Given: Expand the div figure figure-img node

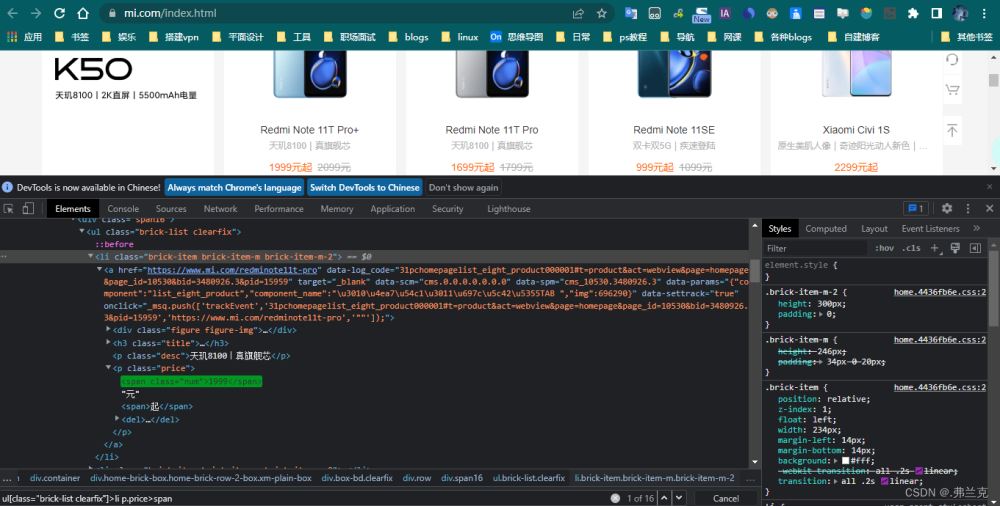Looking at the screenshot, I should [108, 330].
